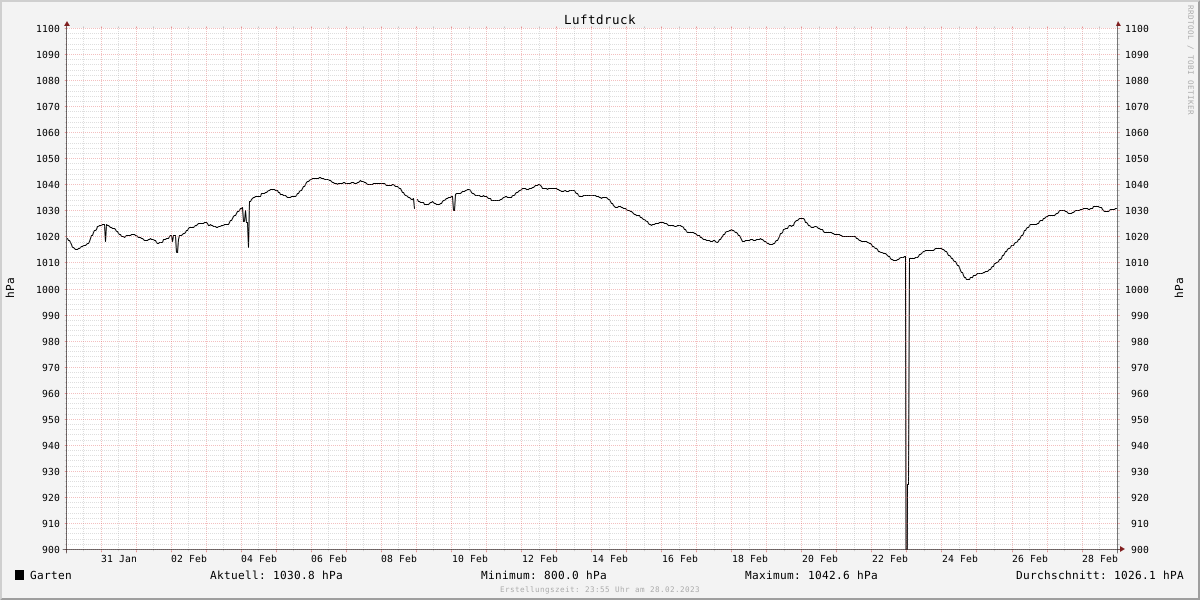
Task: Click the Luftdruck chart title
Action: [x=599, y=19]
